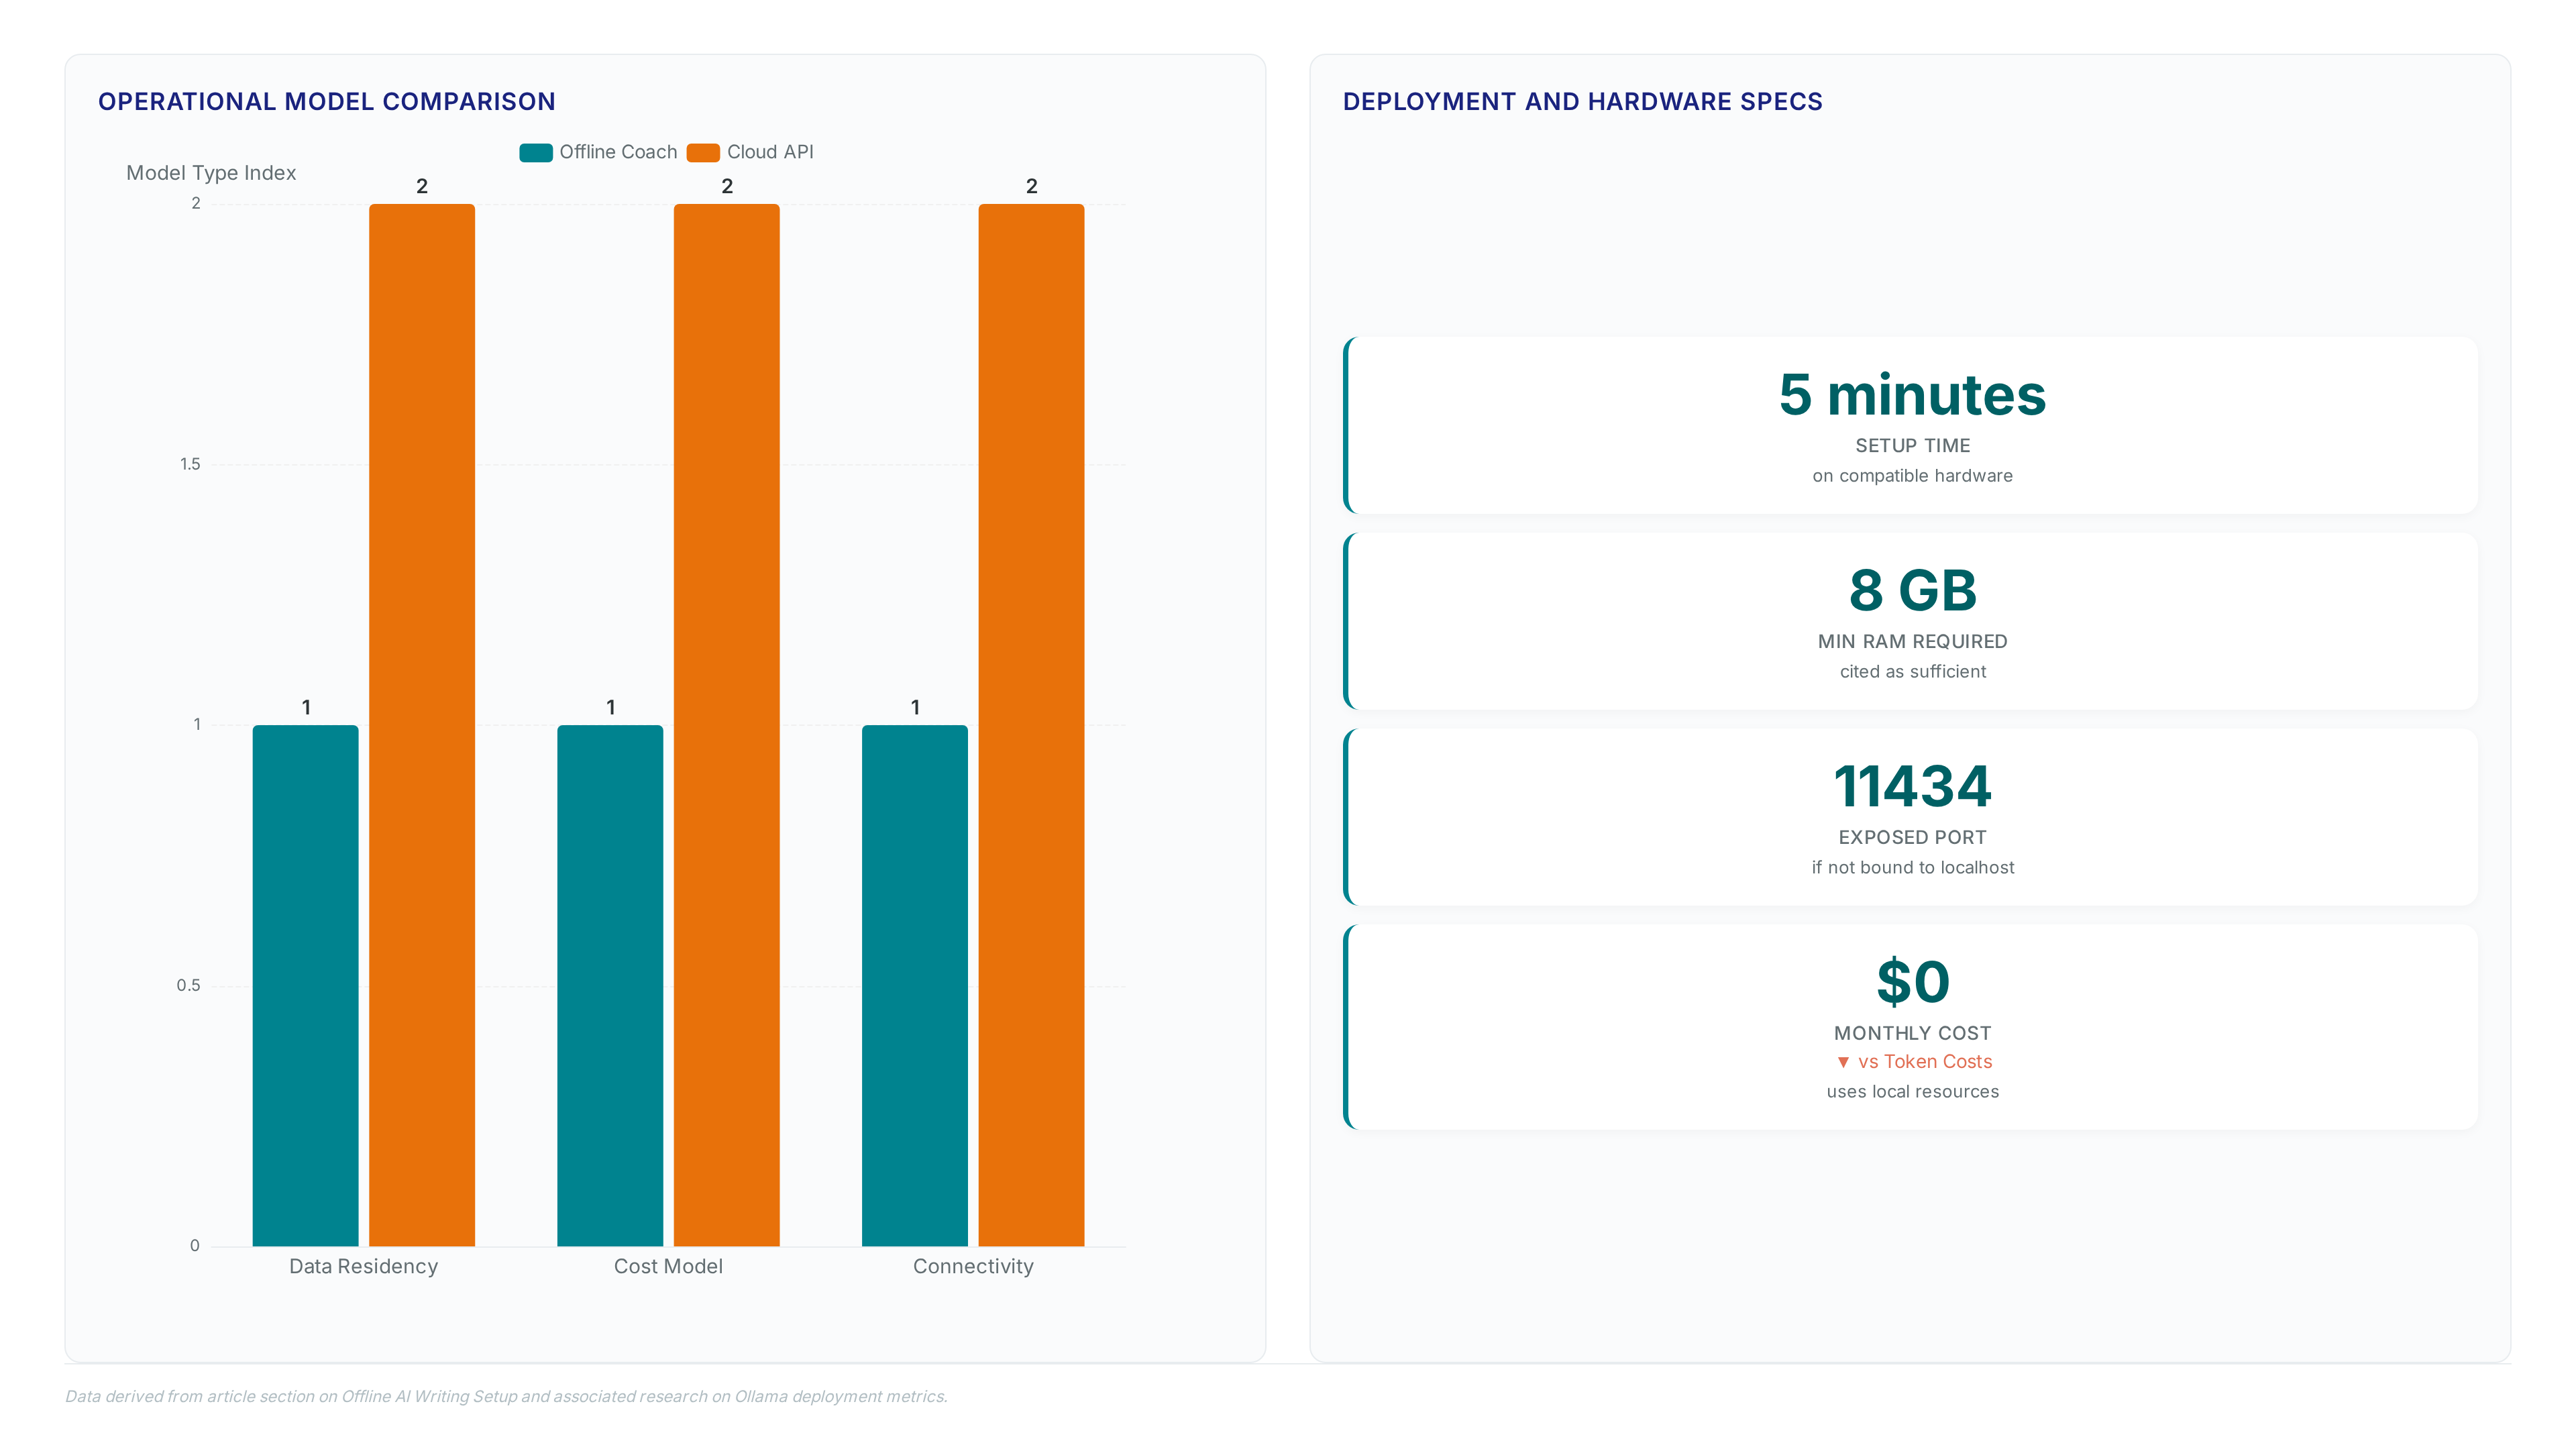Click the data source footnote text
The width and height of the screenshot is (2576, 1449).
pos(506,1397)
